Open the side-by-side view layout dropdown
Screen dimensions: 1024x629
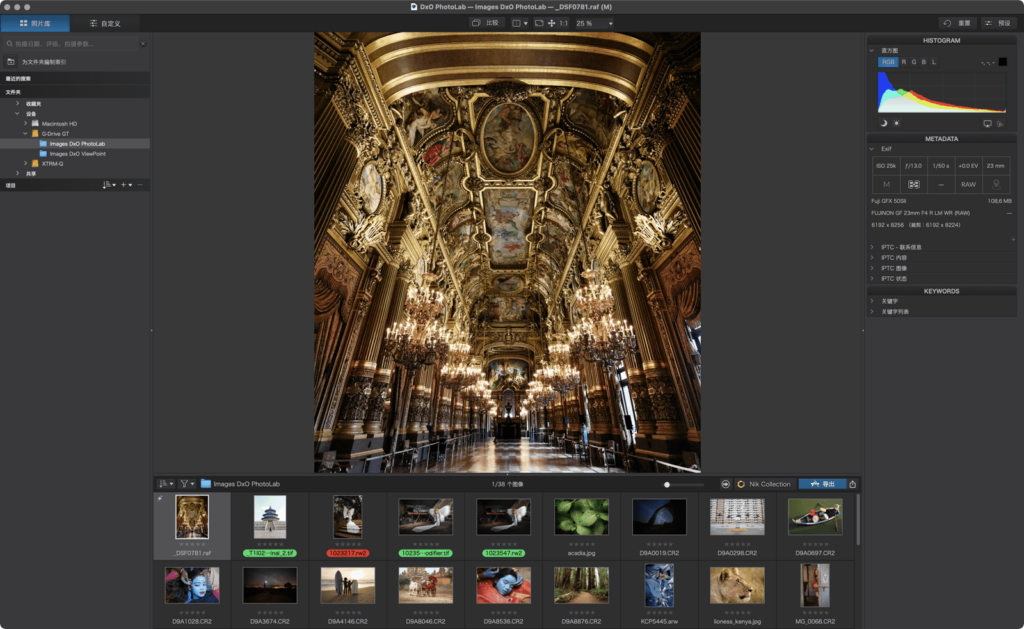coord(520,23)
